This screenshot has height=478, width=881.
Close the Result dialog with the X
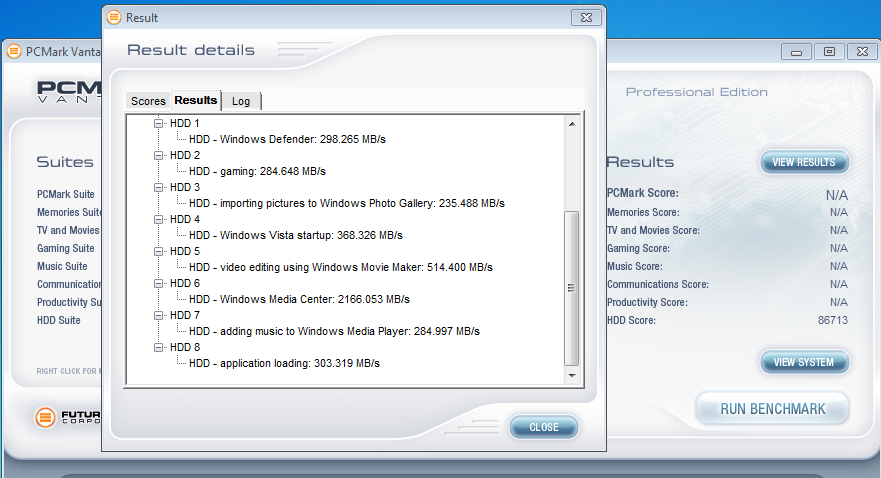point(586,17)
